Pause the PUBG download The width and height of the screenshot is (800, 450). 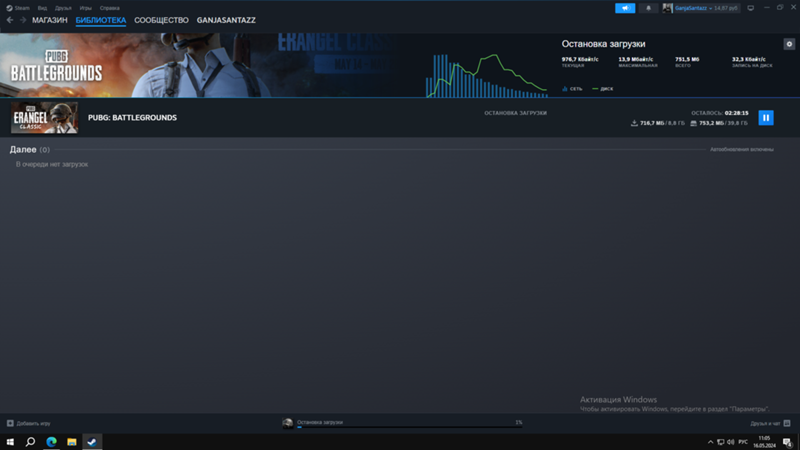[765, 118]
